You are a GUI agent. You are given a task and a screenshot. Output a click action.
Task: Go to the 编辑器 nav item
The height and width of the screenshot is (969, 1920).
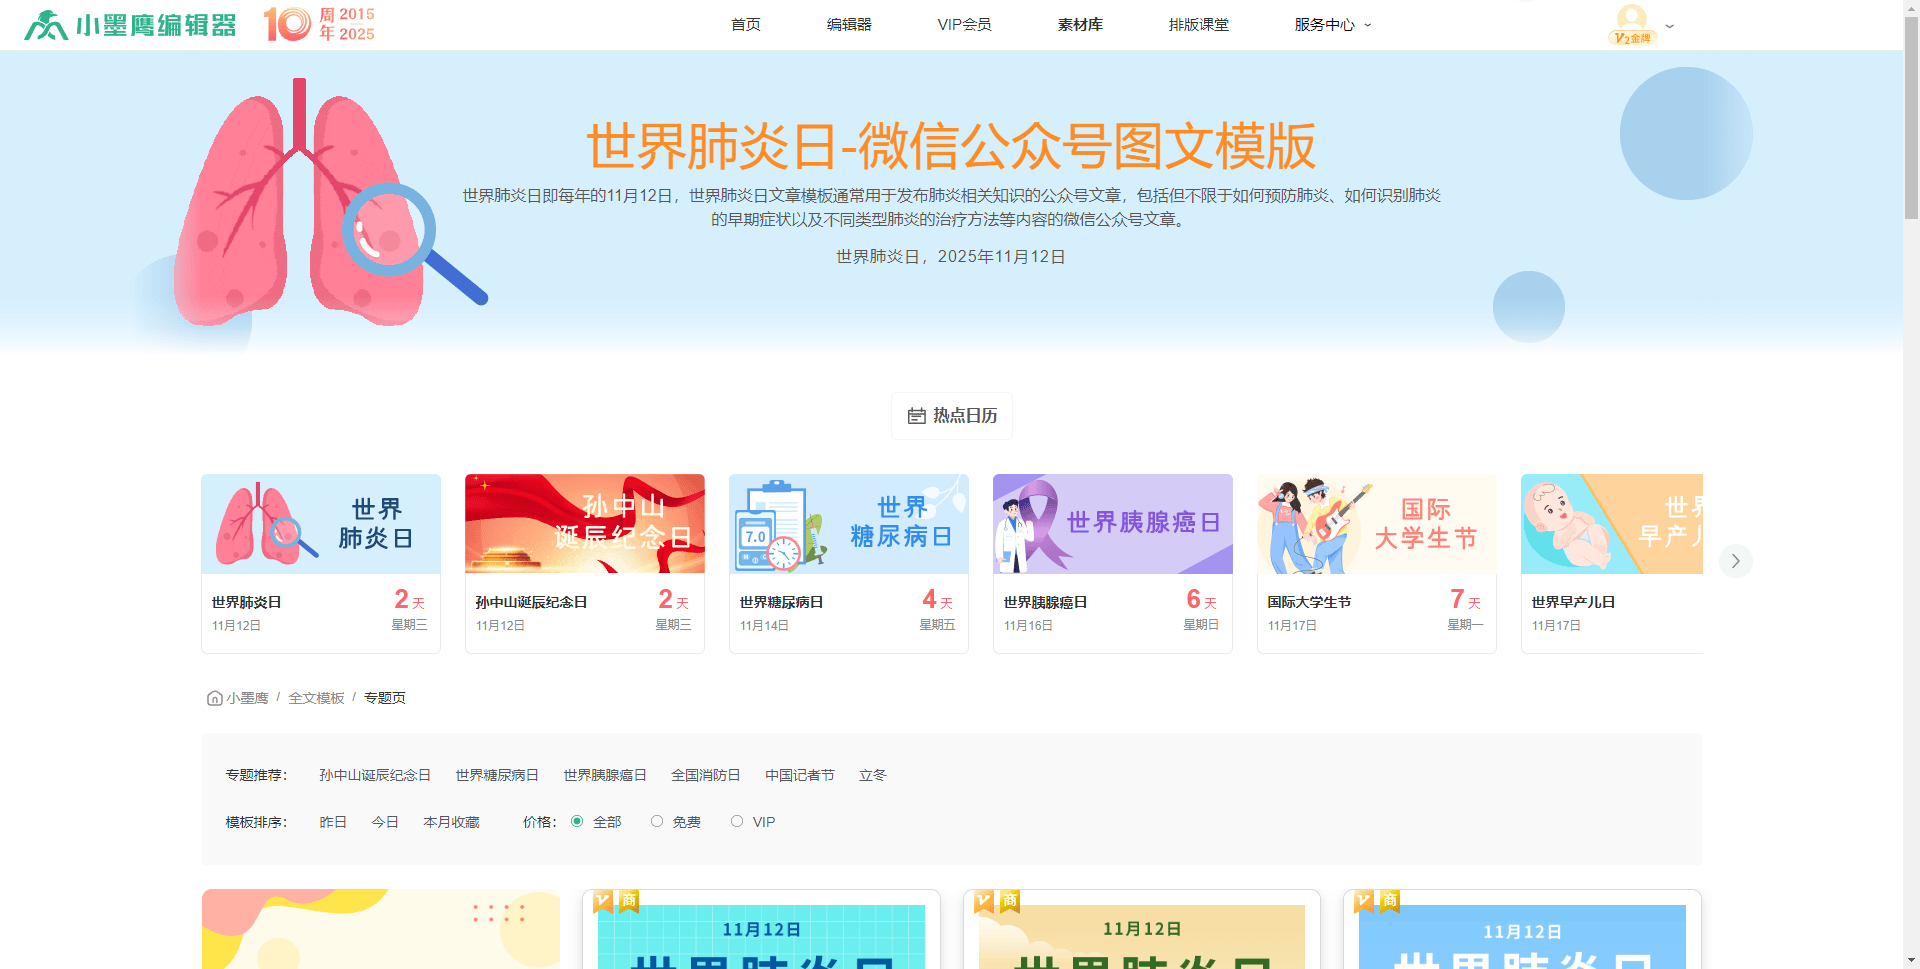tap(849, 25)
